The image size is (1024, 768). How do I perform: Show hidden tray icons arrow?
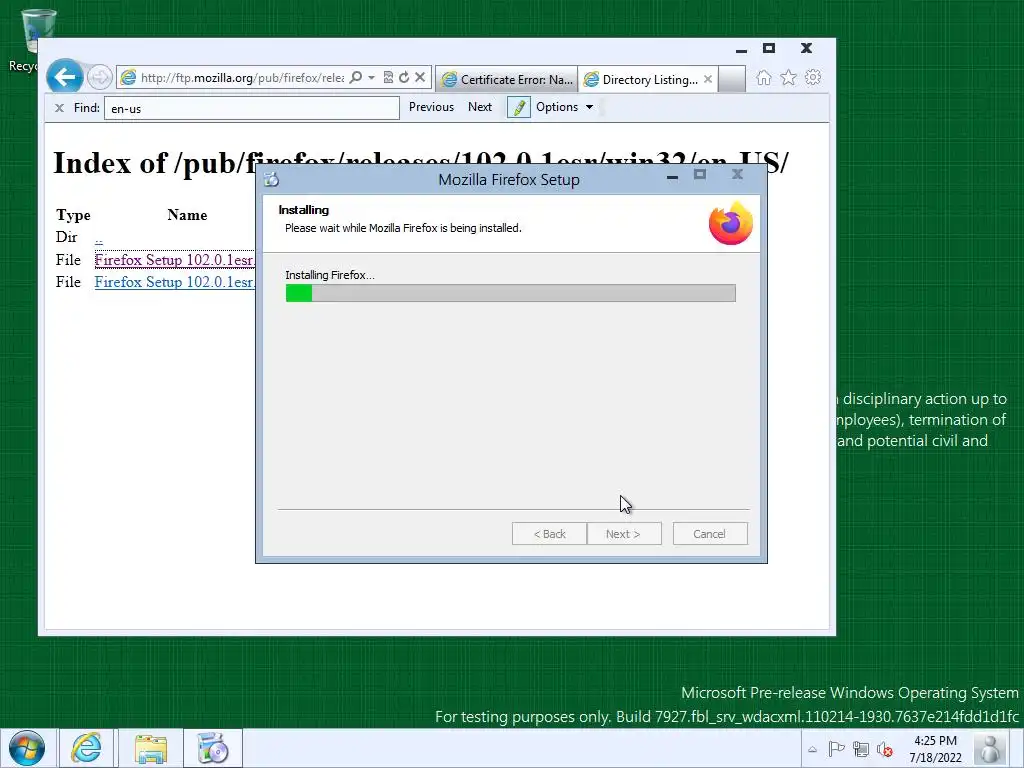812,749
